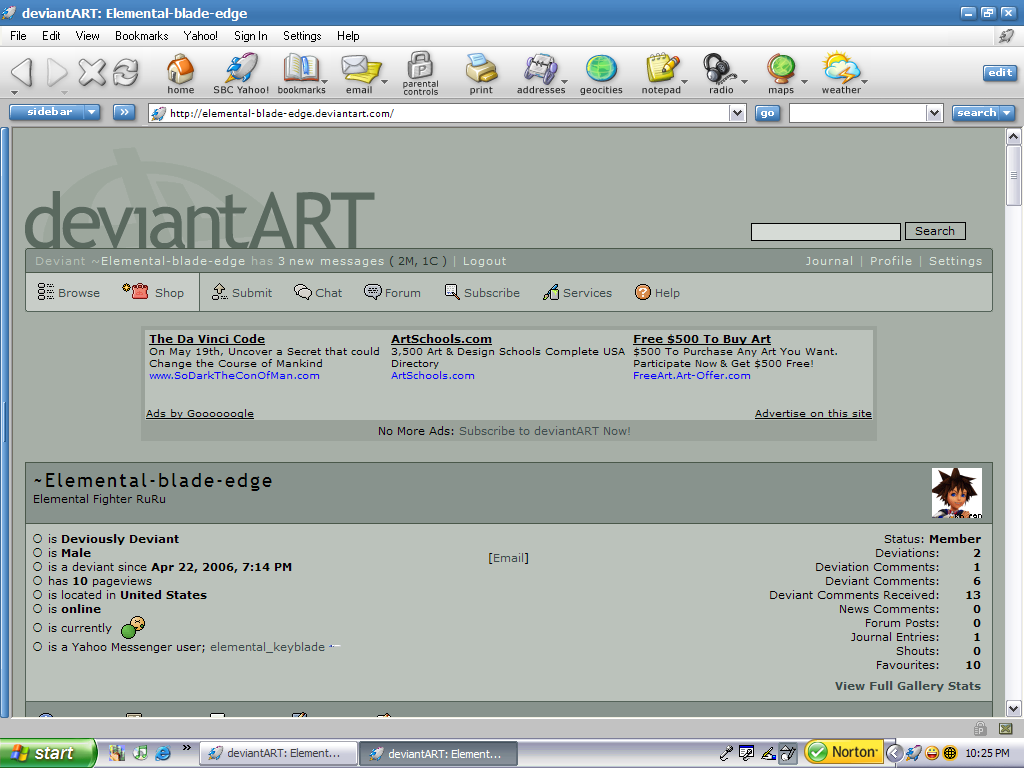This screenshot has height=768, width=1024.
Task: Click the Logout link
Action: [x=485, y=261]
